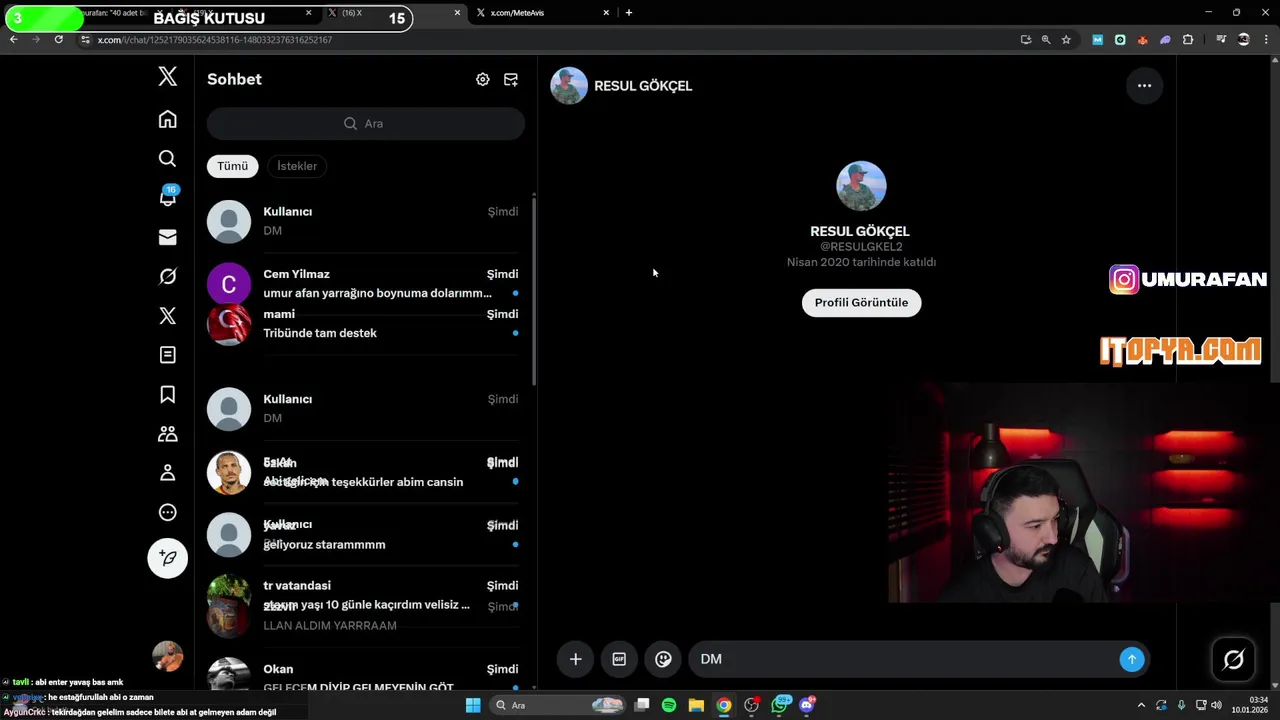
Task: Go back in browser history
Action: point(14,39)
